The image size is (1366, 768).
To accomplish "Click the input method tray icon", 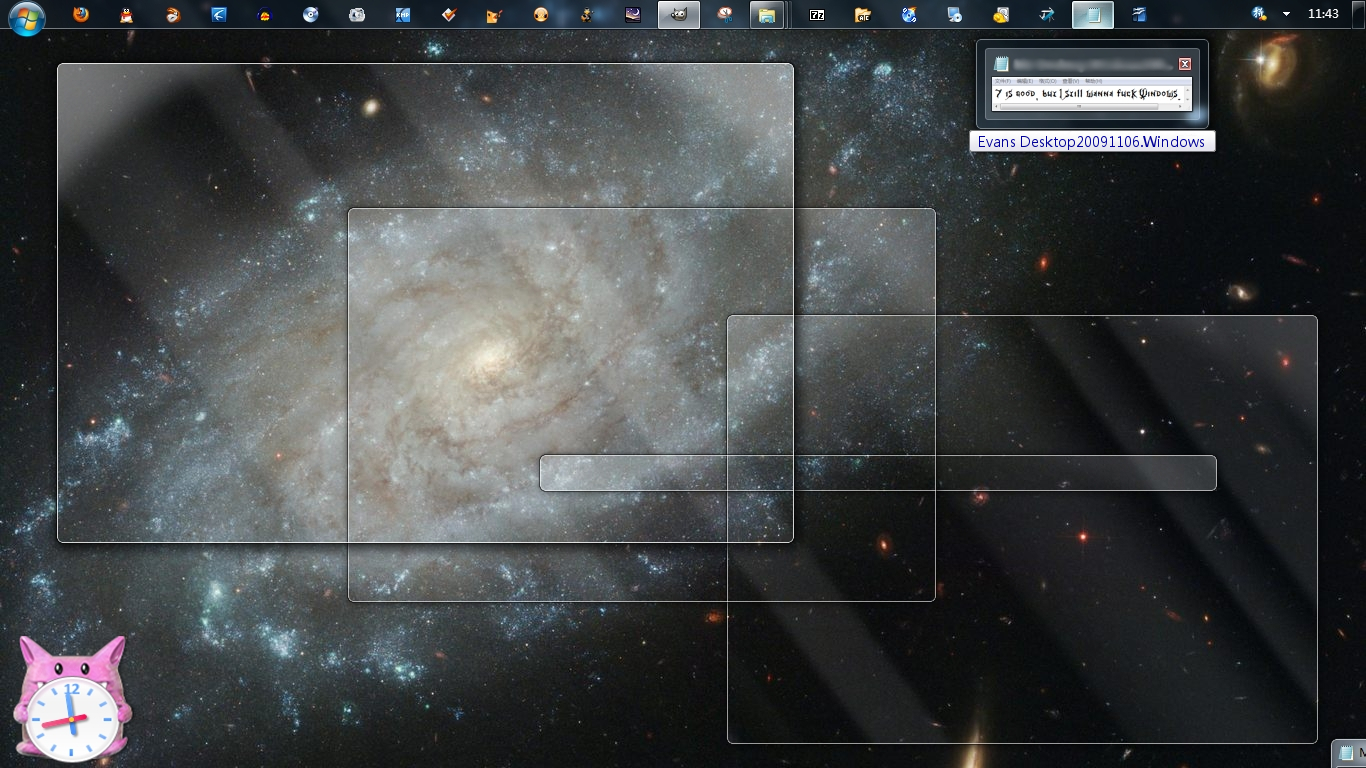I will coord(1260,14).
